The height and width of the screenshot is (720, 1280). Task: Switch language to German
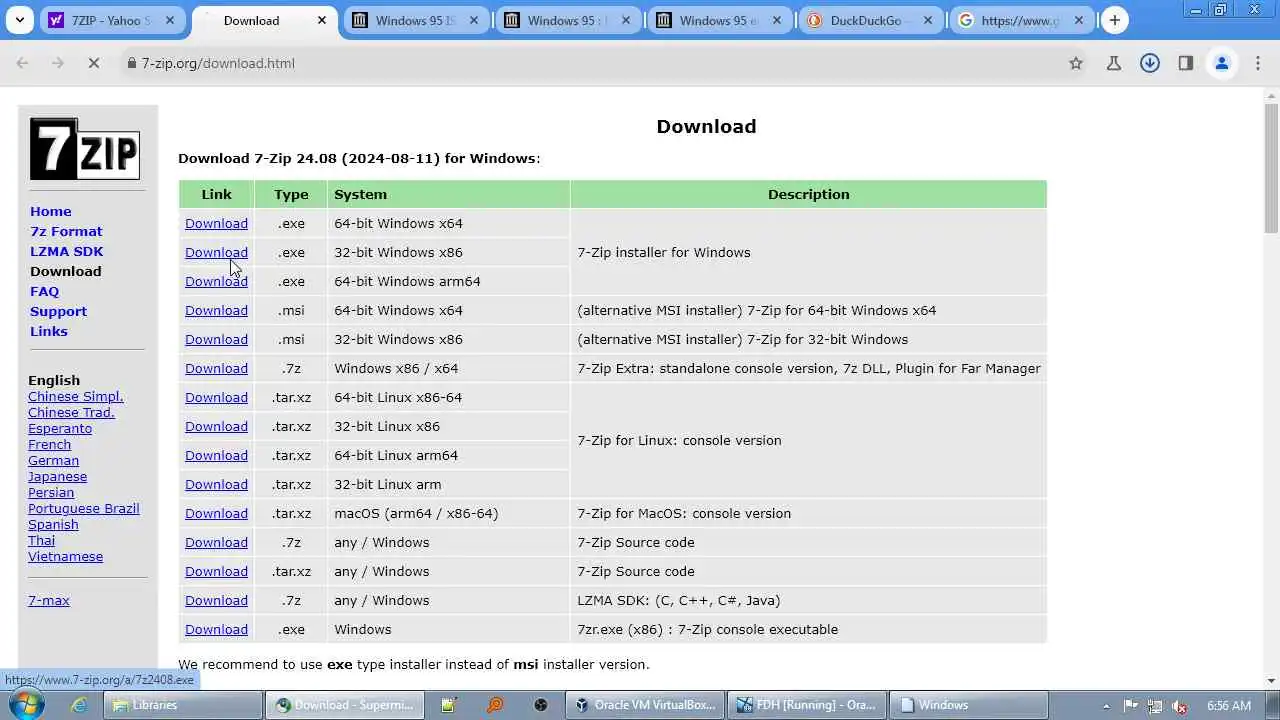click(53, 460)
